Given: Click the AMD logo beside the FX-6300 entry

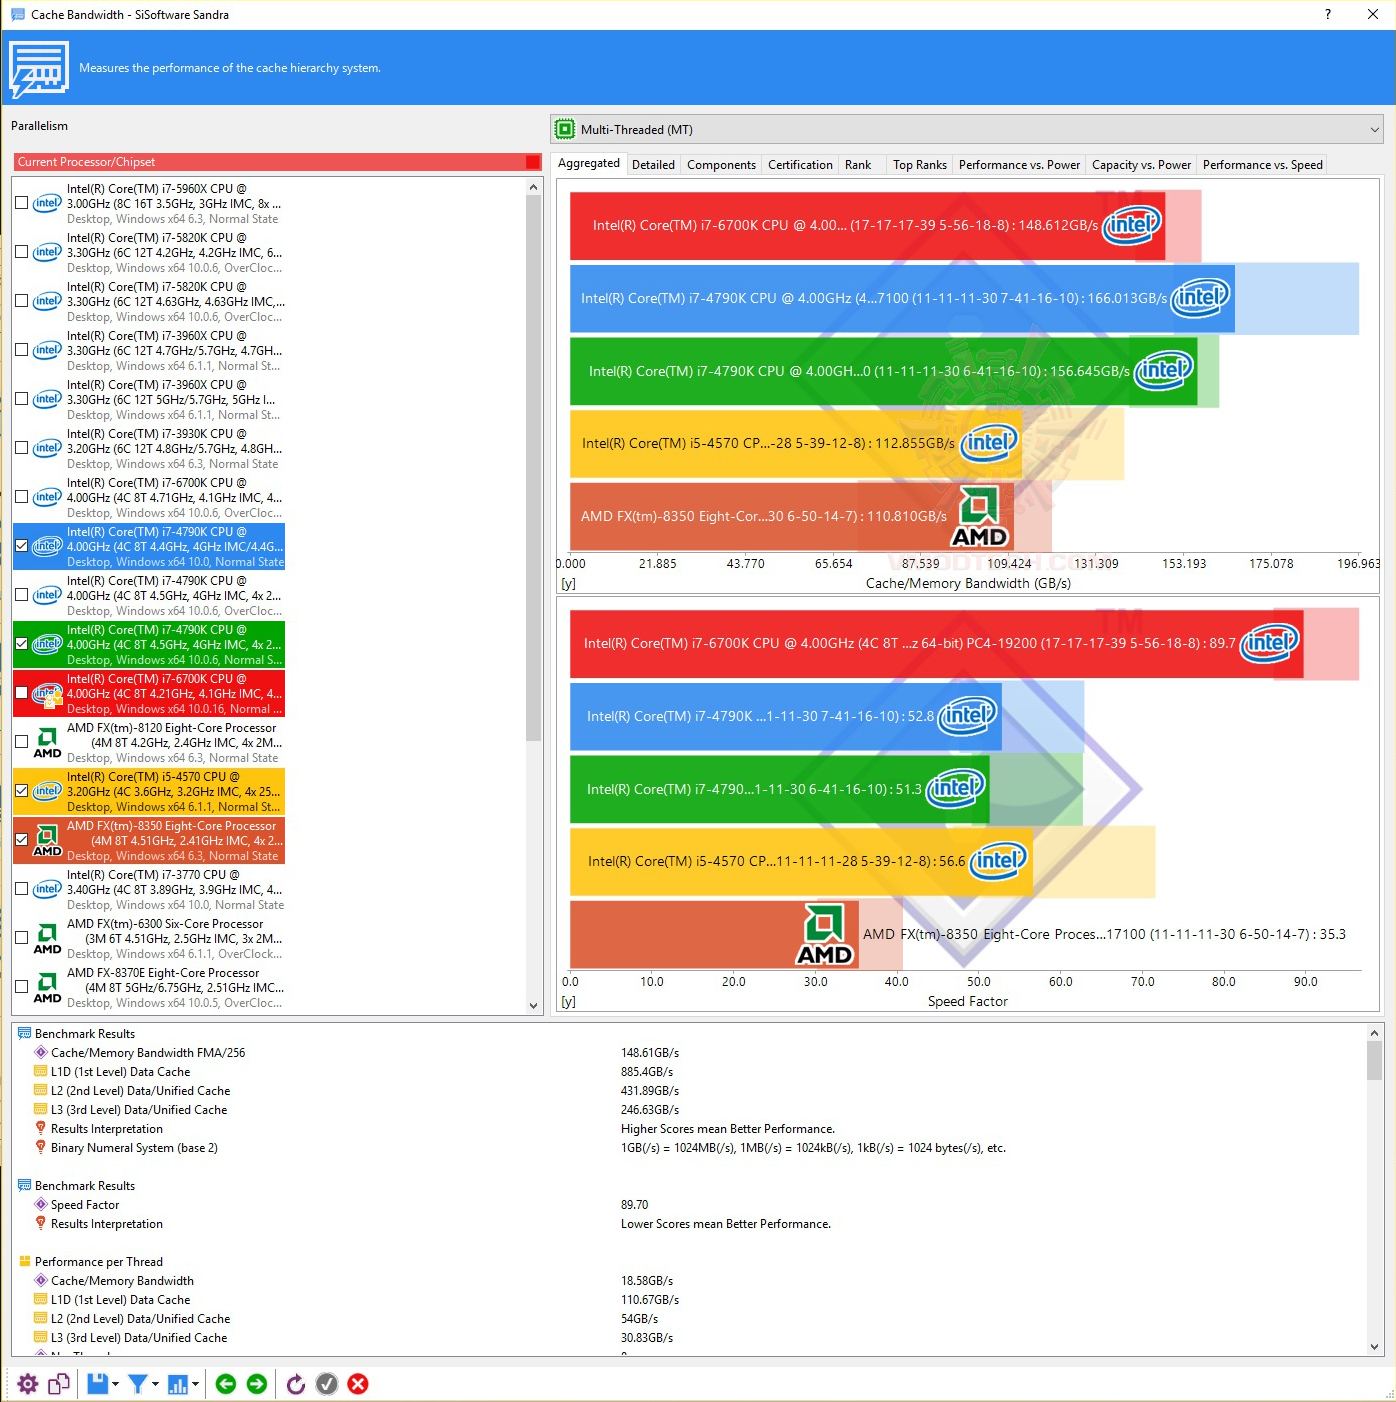Looking at the screenshot, I should tap(47, 939).
